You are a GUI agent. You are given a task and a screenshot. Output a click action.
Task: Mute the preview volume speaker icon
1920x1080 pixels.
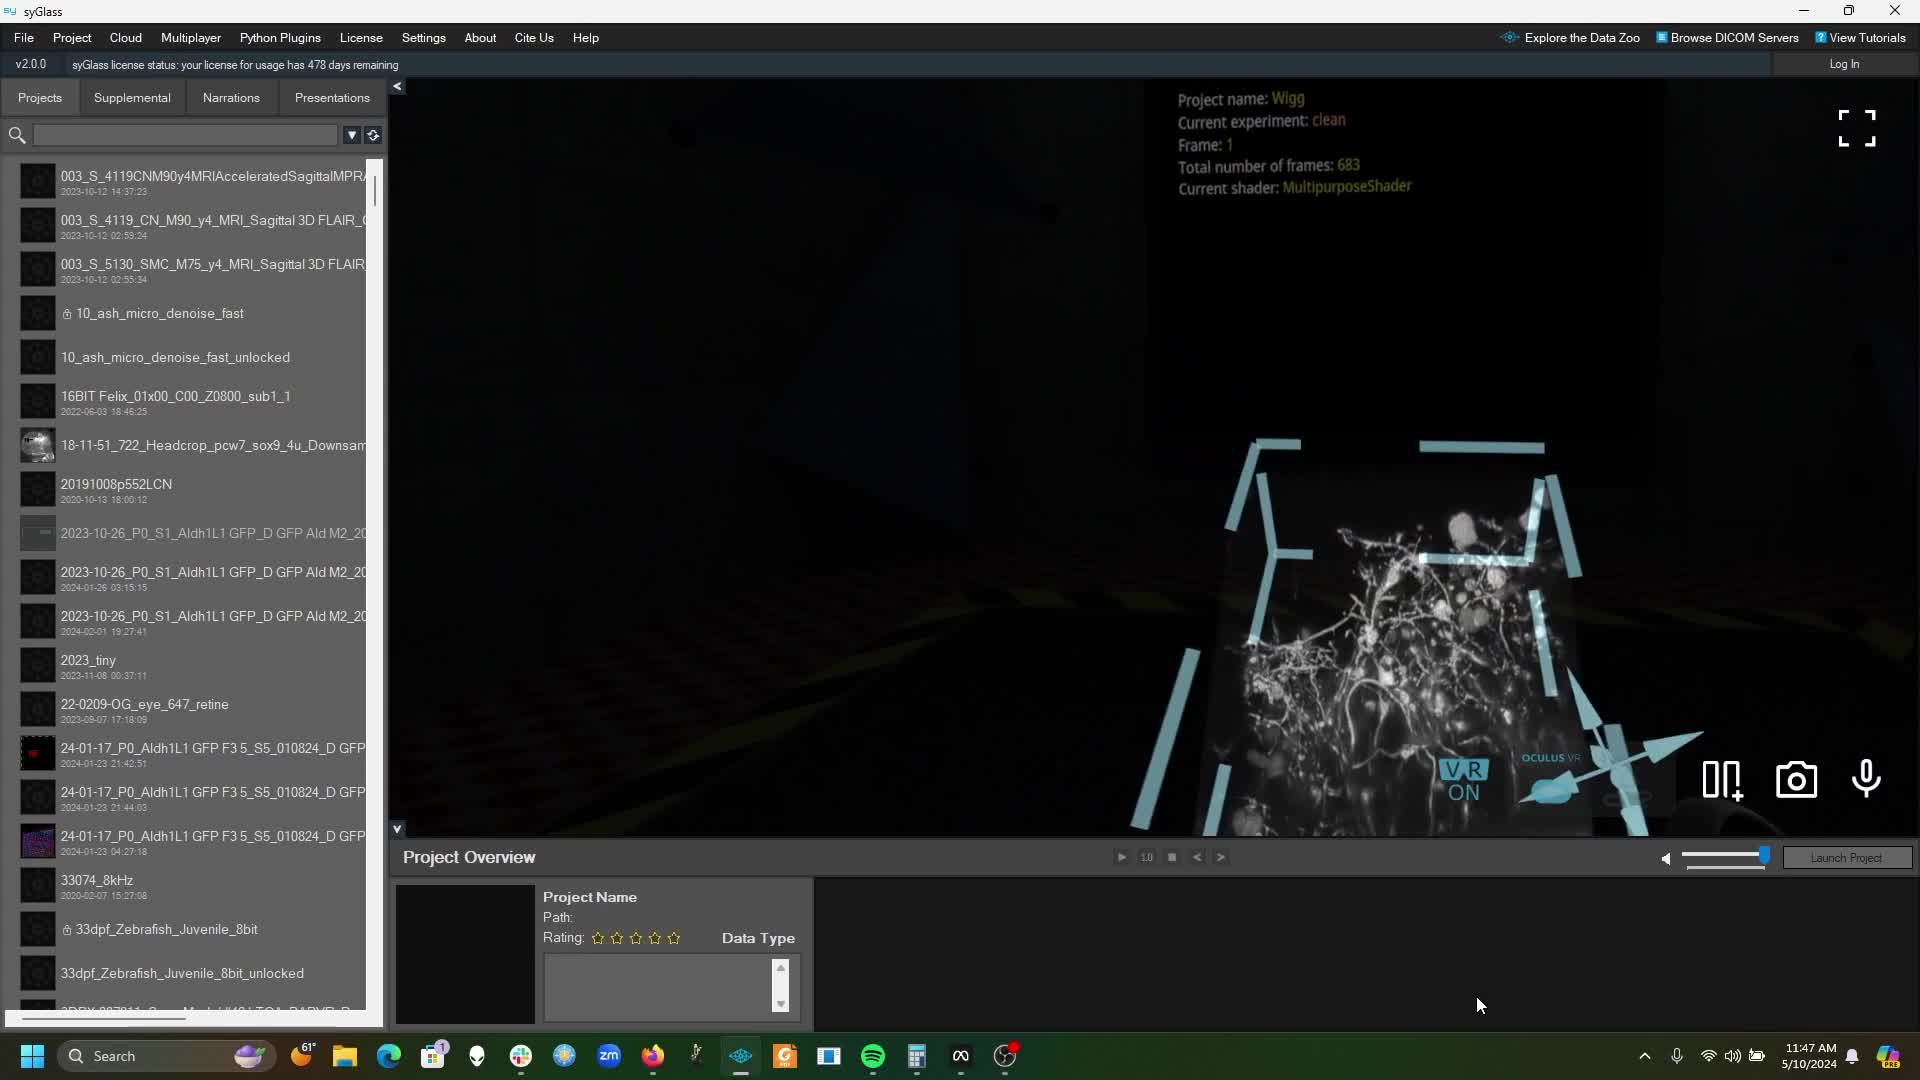1665,858
